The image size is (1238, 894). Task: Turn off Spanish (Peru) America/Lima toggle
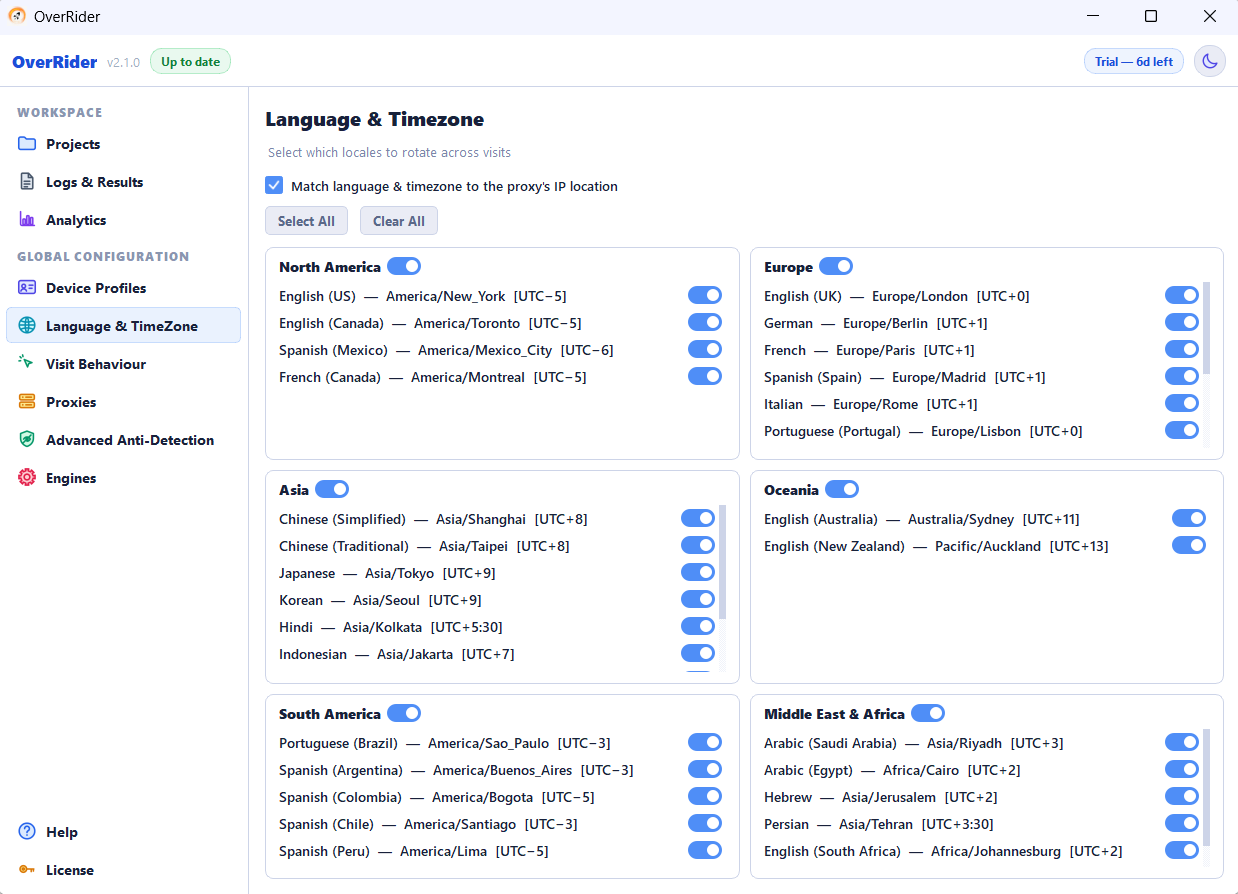point(705,850)
